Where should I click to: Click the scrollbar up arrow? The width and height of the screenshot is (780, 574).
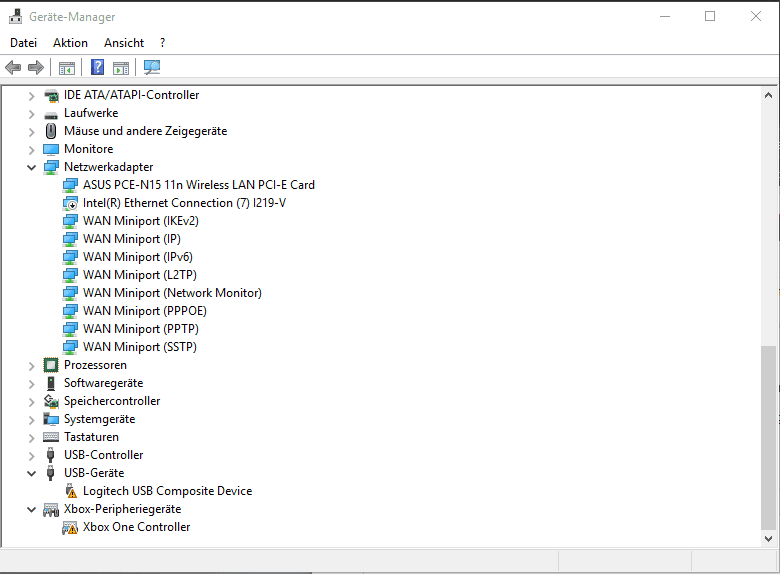click(x=769, y=95)
